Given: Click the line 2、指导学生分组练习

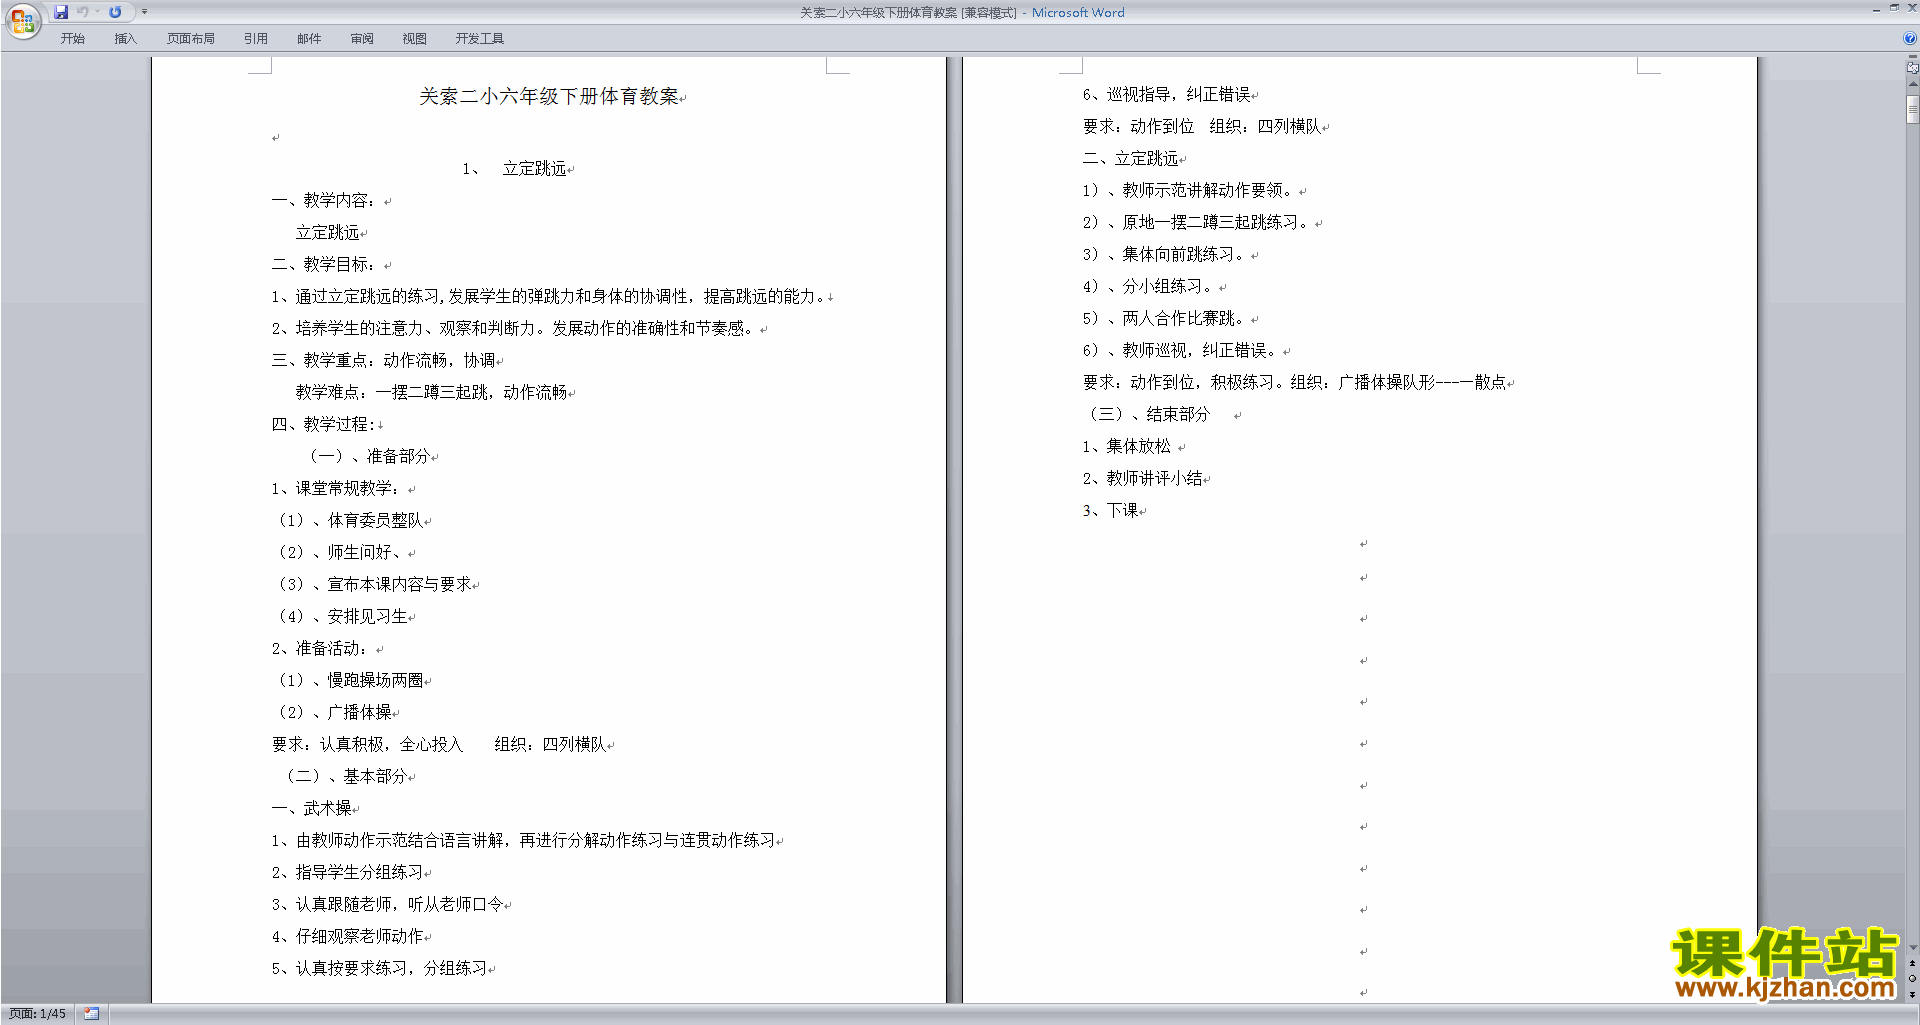Looking at the screenshot, I should click(348, 872).
